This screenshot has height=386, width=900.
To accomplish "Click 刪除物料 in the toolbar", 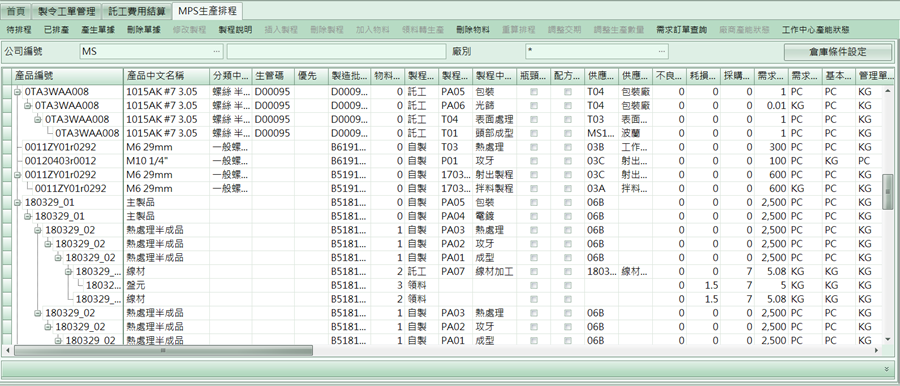I will point(473,29).
